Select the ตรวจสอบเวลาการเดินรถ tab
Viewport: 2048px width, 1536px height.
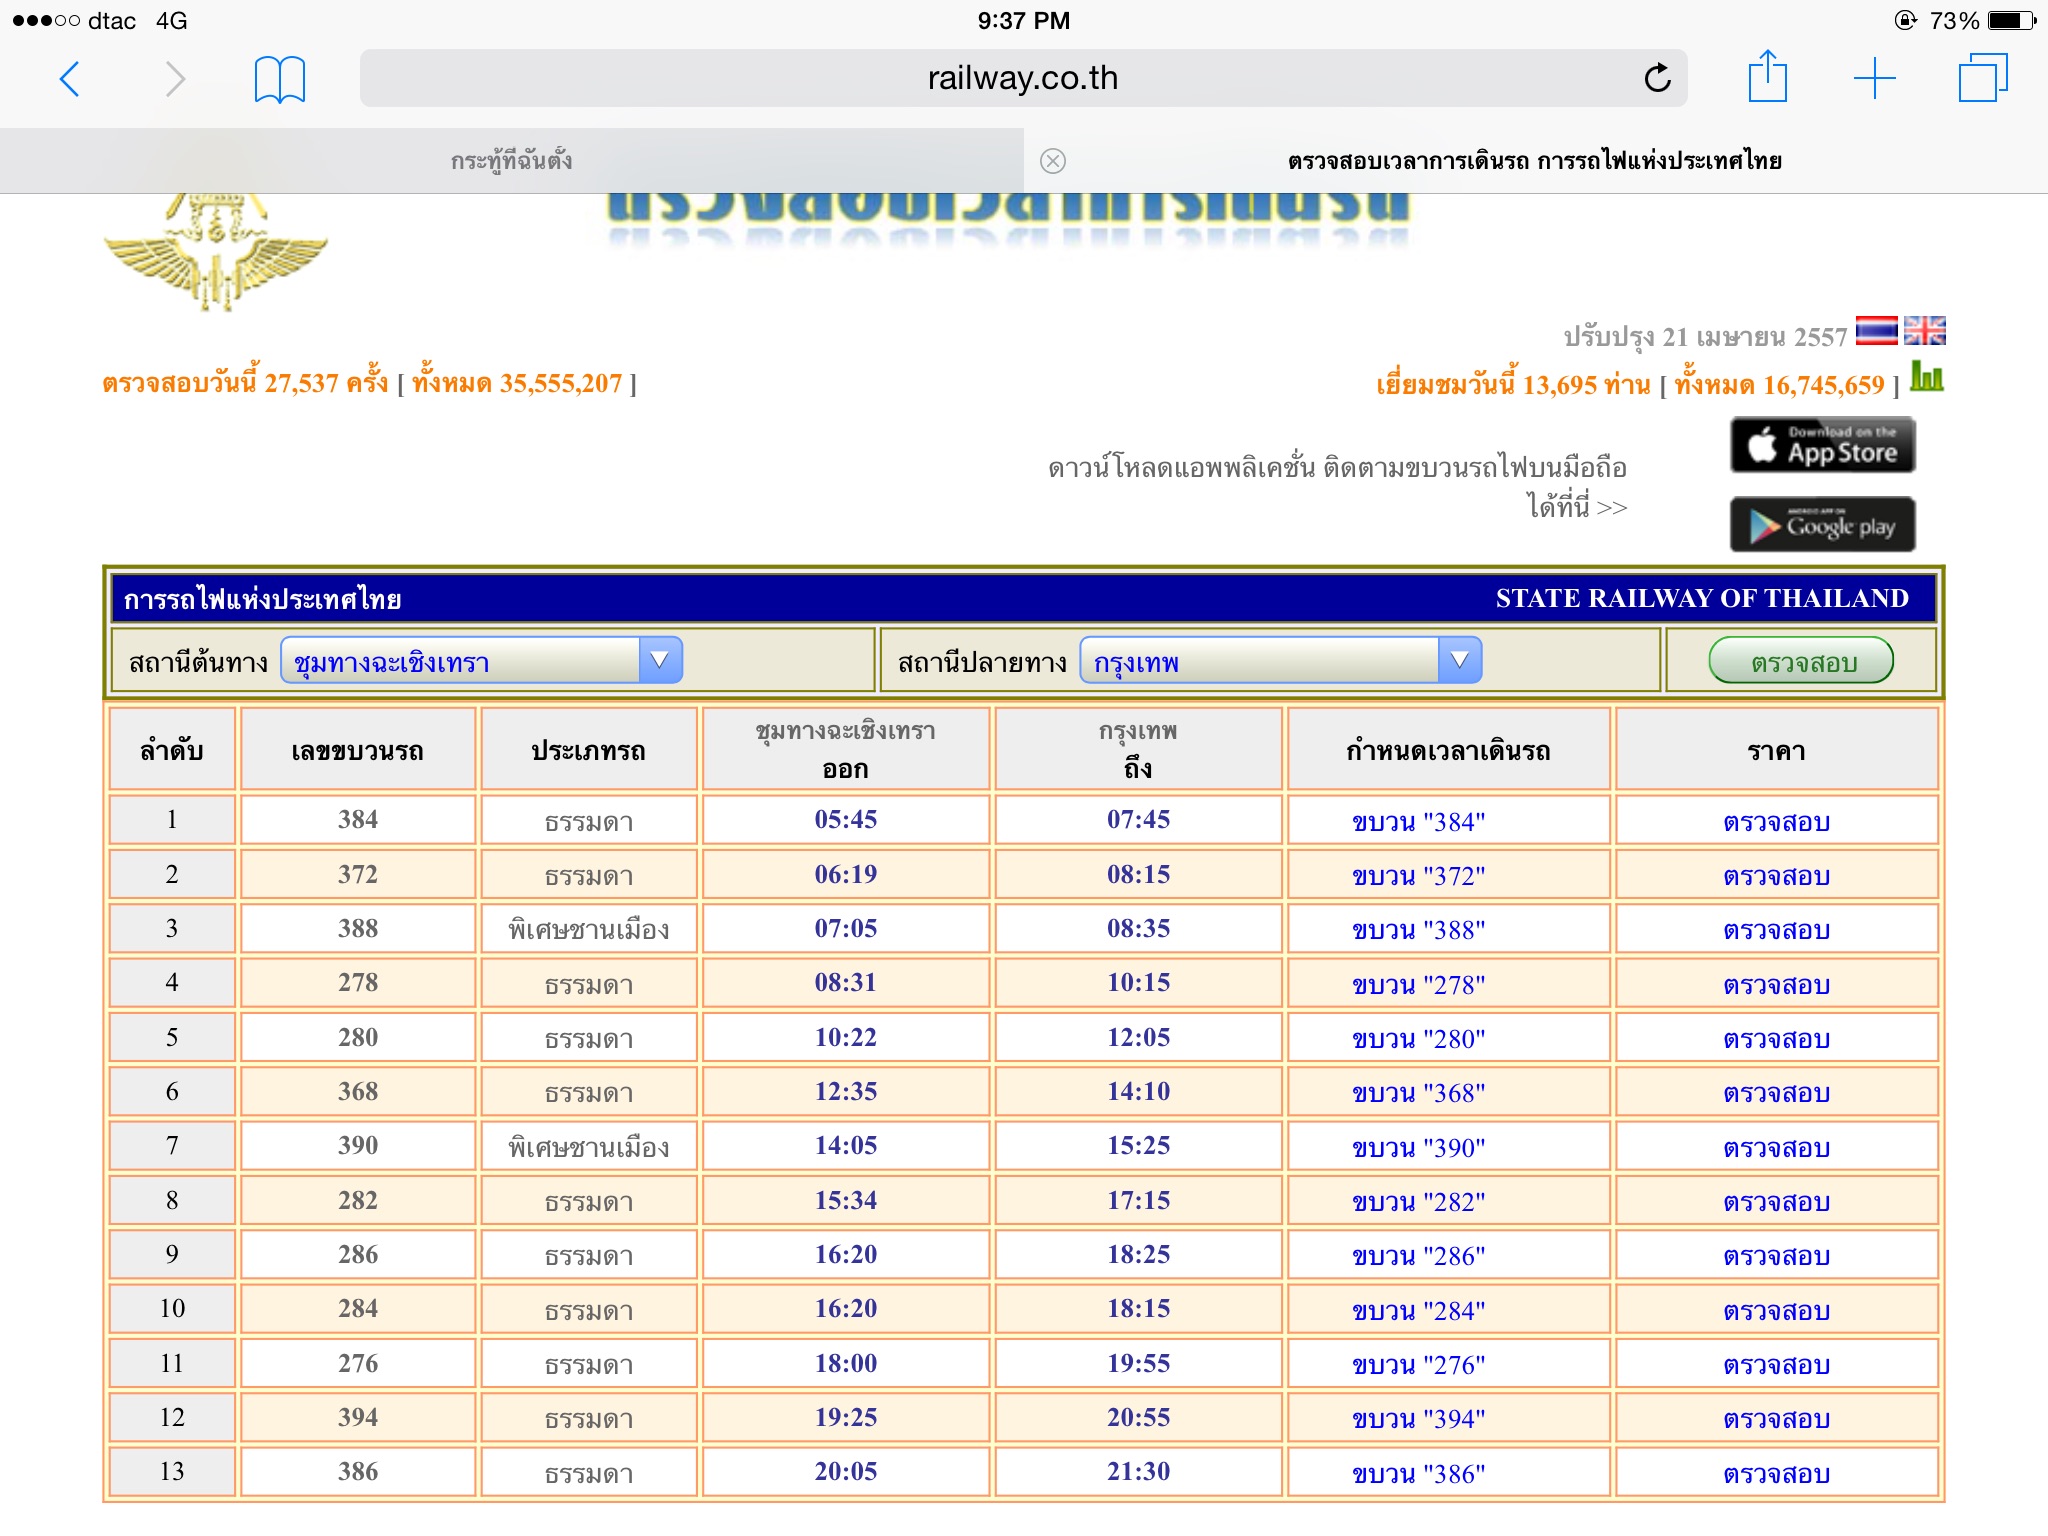pyautogui.click(x=1535, y=161)
